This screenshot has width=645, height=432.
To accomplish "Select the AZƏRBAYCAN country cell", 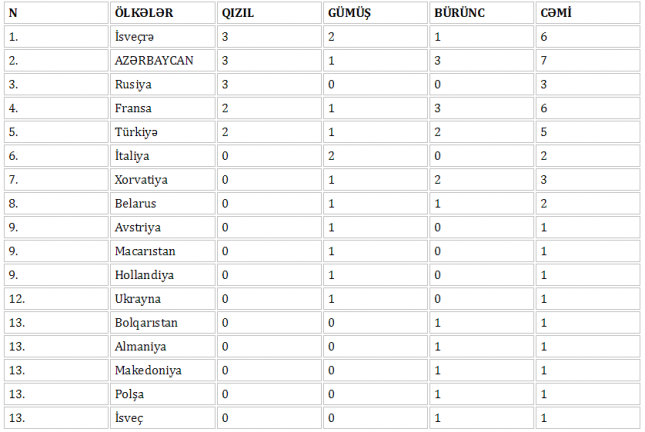I will tap(153, 61).
